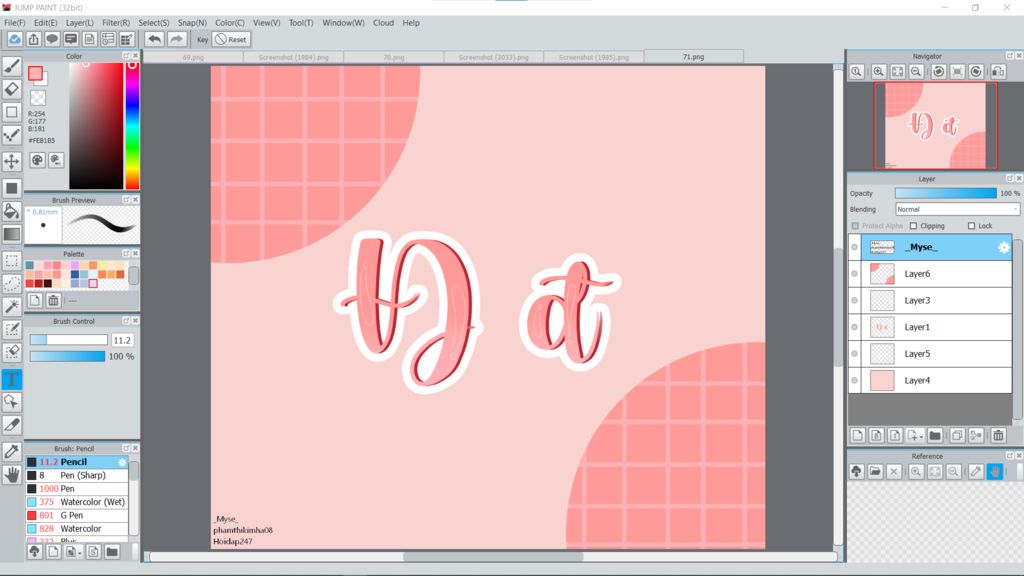This screenshot has width=1024, height=576.
Task: Switch to the 70.png tab
Action: (394, 57)
